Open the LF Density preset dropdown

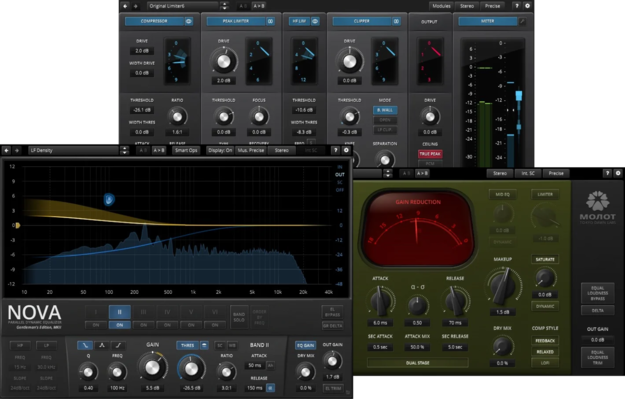74,150
